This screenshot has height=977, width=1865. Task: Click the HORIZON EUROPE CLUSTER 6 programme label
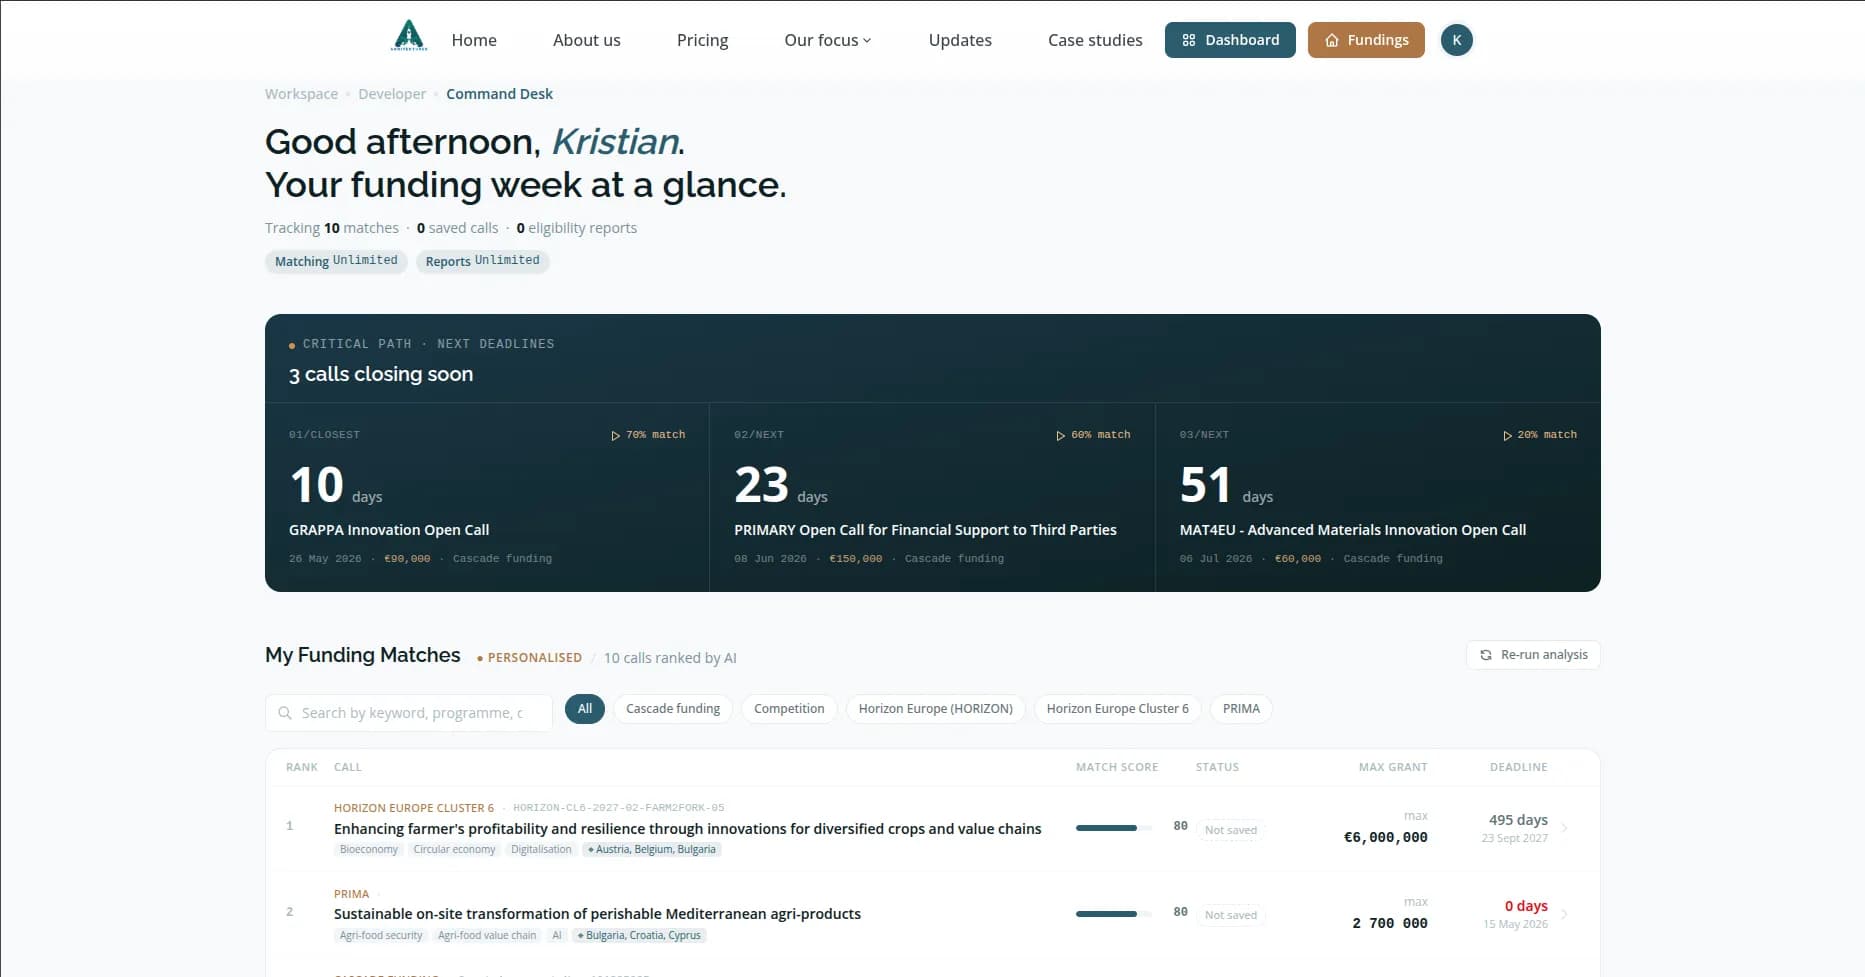tap(414, 808)
